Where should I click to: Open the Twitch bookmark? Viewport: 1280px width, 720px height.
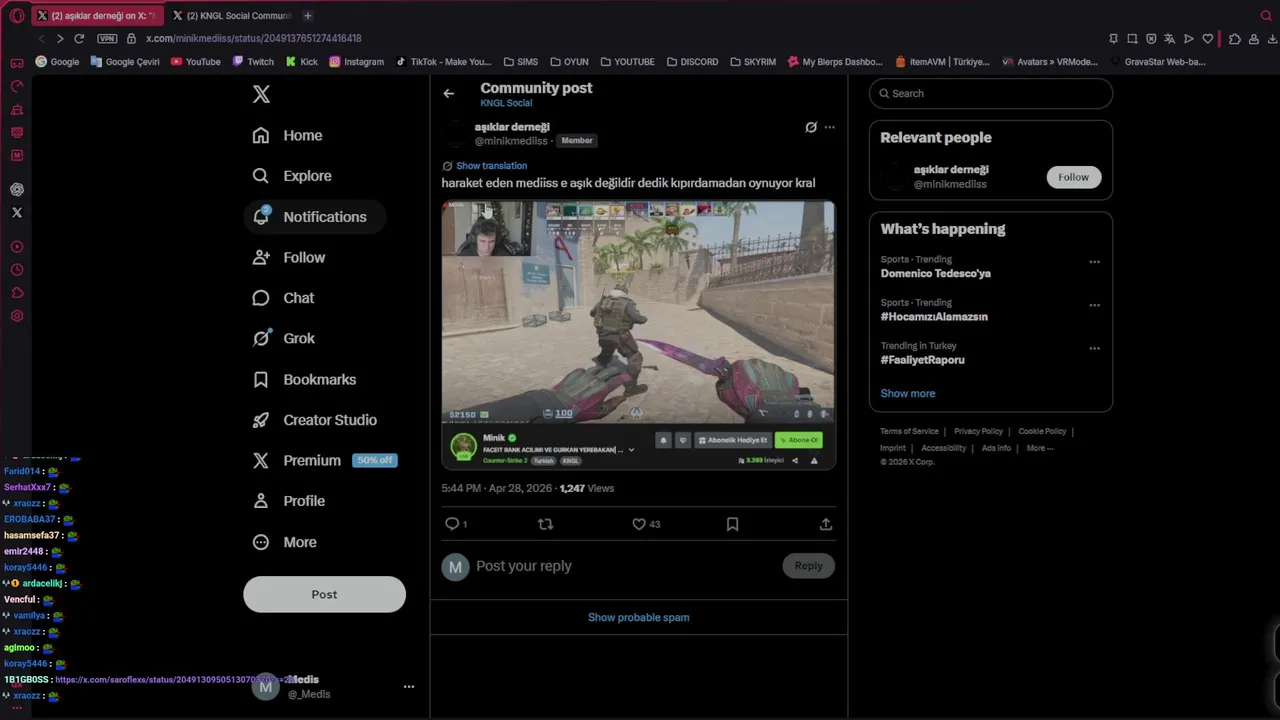click(253, 61)
